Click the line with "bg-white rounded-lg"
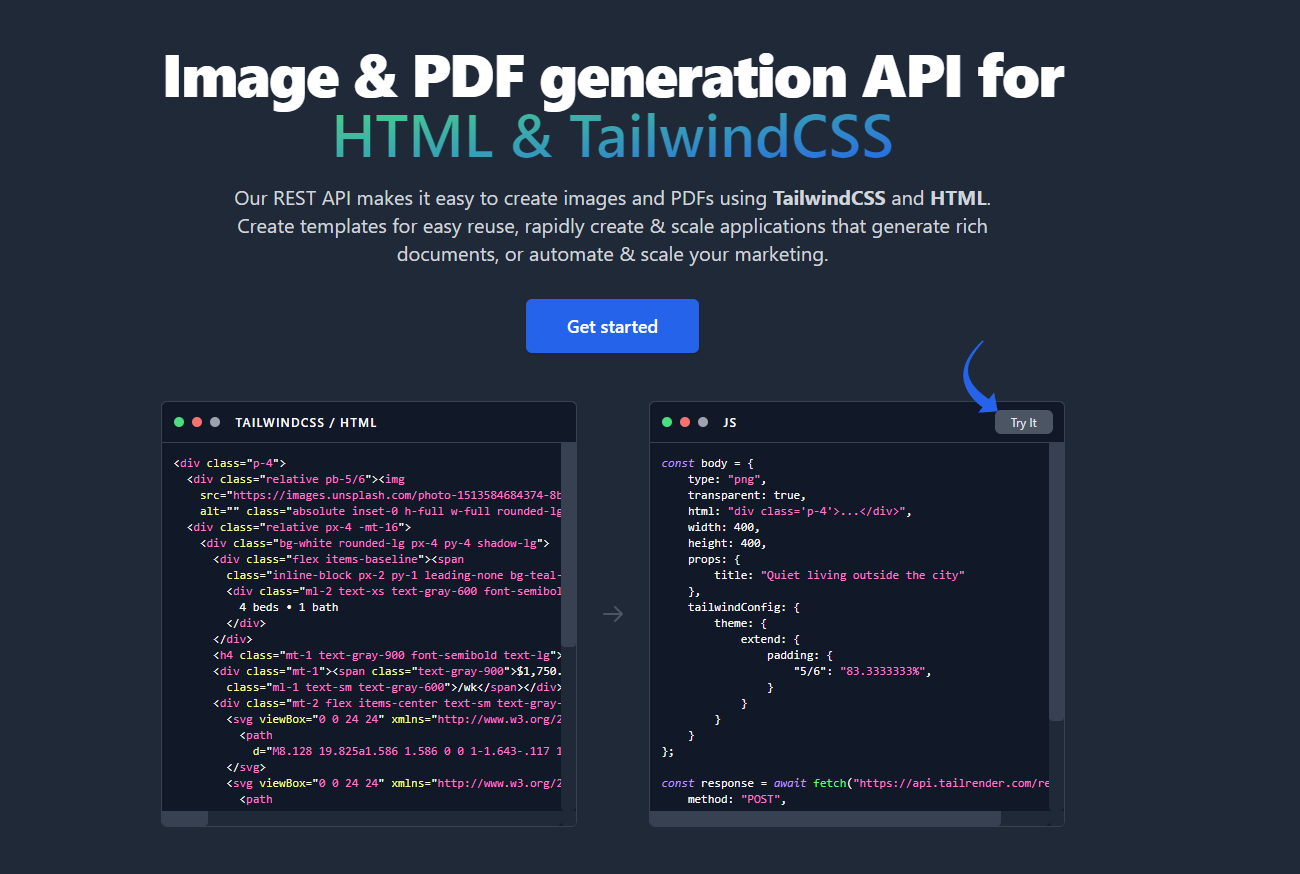1300x874 pixels. 374,543
